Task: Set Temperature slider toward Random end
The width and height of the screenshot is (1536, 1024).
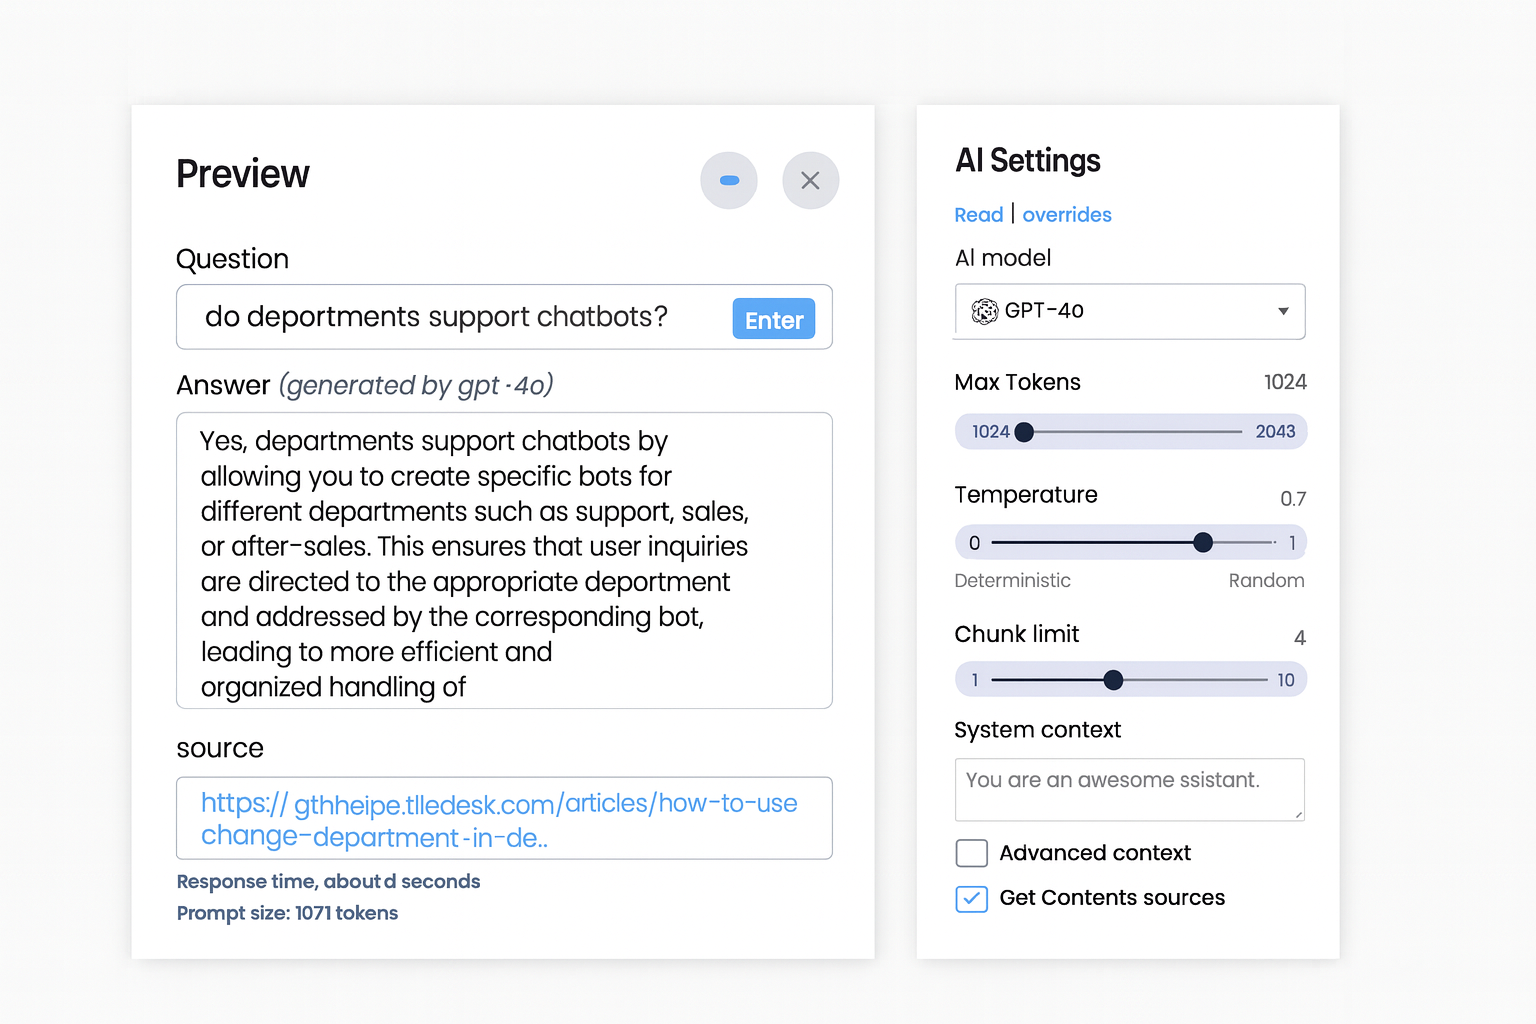Action: [1270, 543]
